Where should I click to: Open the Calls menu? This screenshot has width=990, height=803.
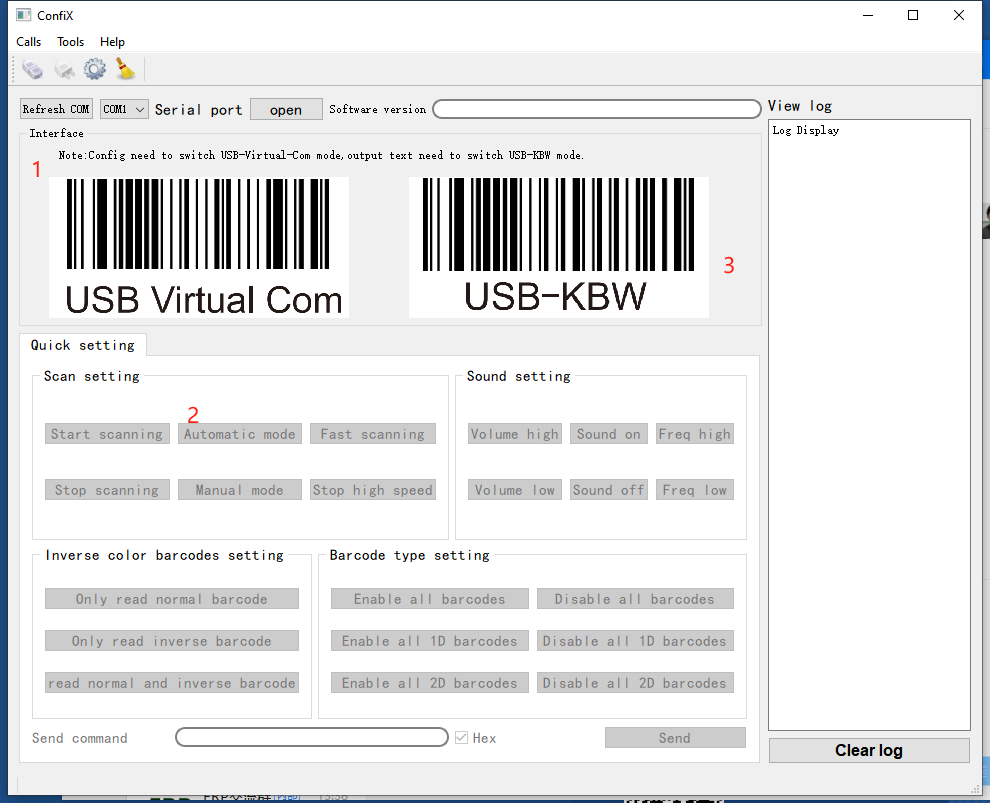(x=28, y=42)
